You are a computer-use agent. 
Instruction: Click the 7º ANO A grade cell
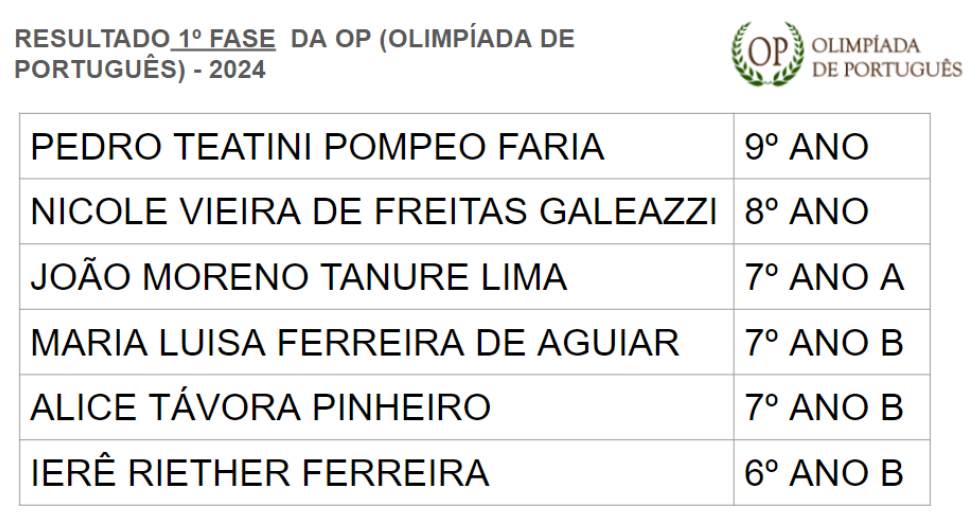coord(832,277)
